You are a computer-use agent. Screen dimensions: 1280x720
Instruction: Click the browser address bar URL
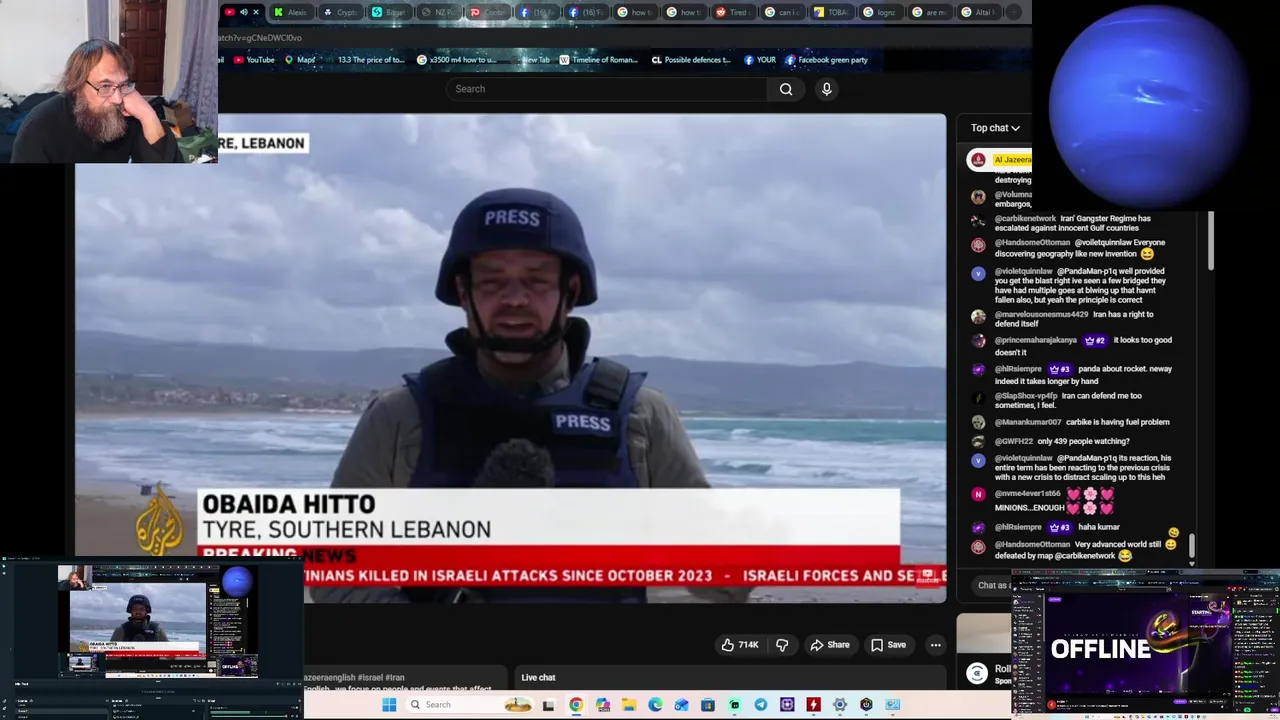(260, 38)
